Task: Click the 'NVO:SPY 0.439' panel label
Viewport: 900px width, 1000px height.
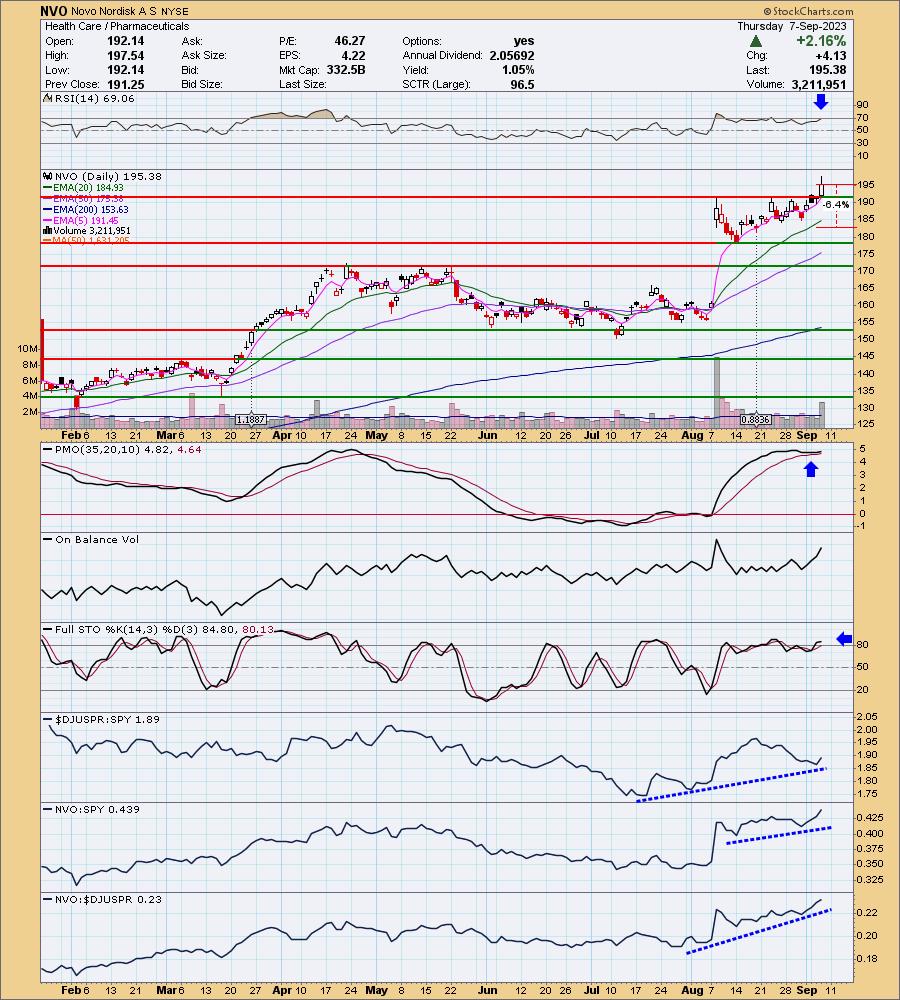Action: [97, 809]
